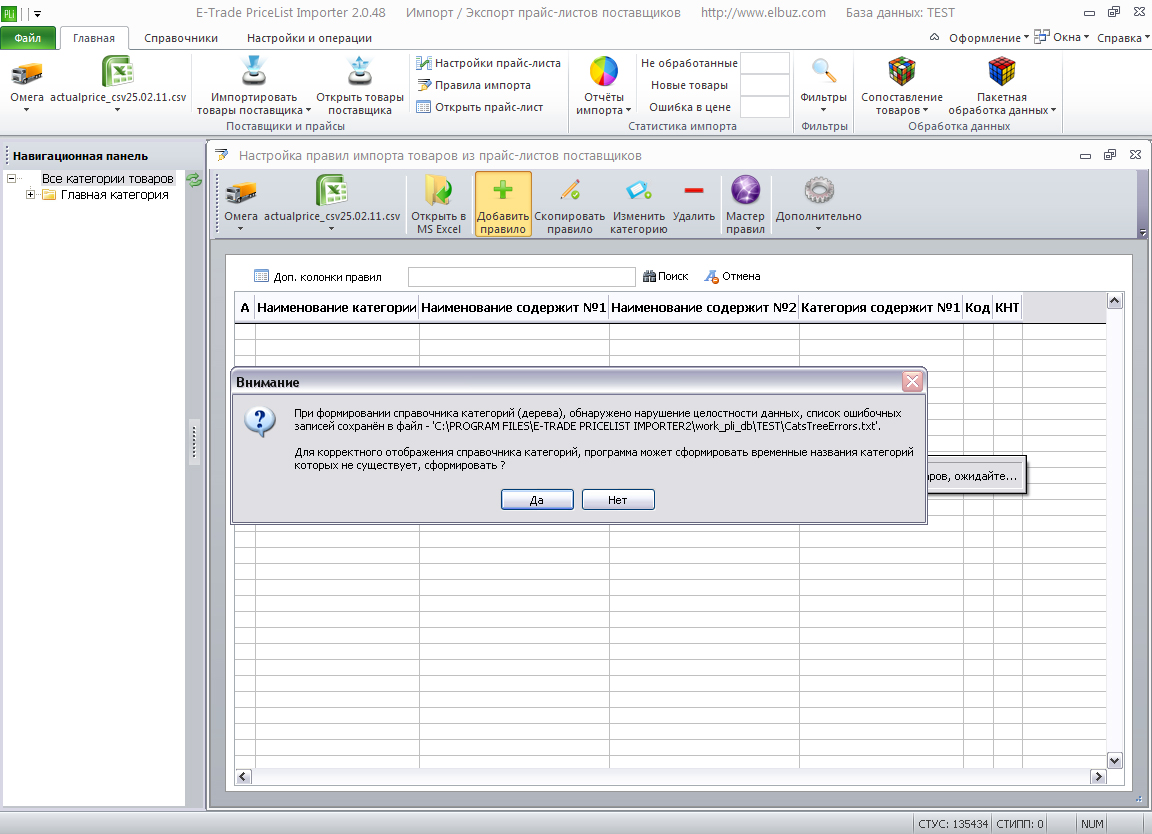This screenshot has height=834, width=1152.
Task: Select the Главная ribbon tab
Action: (94, 38)
